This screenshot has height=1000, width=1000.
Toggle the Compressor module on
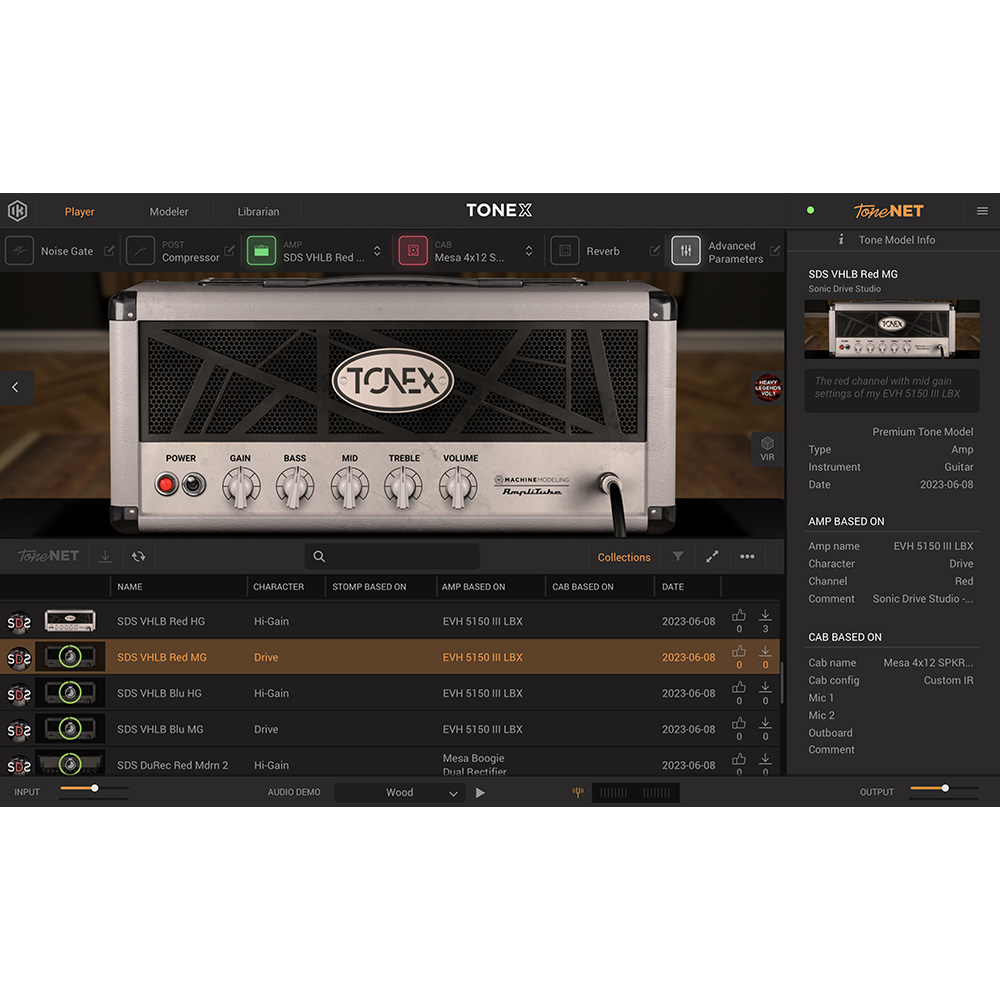click(140, 251)
